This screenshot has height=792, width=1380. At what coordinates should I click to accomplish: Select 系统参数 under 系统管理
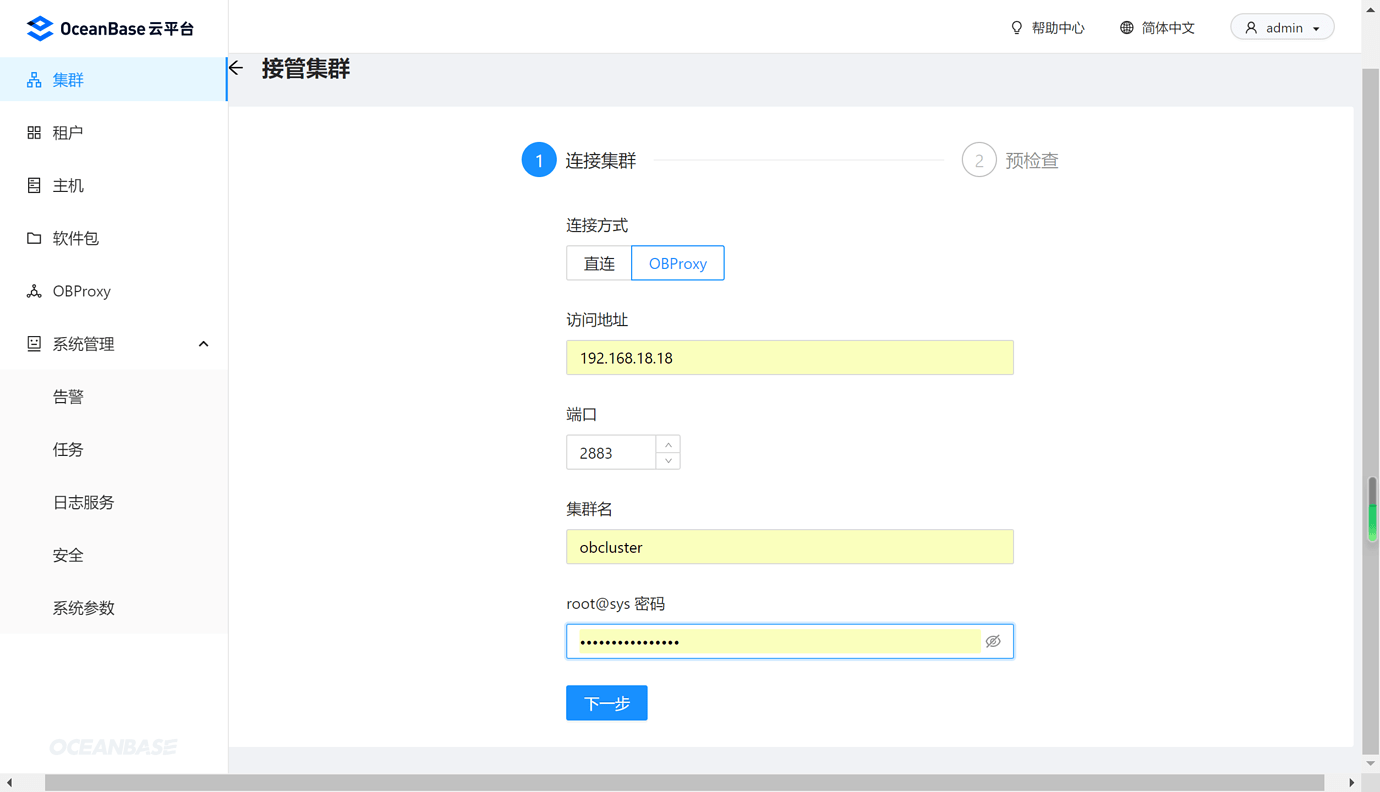[81, 607]
